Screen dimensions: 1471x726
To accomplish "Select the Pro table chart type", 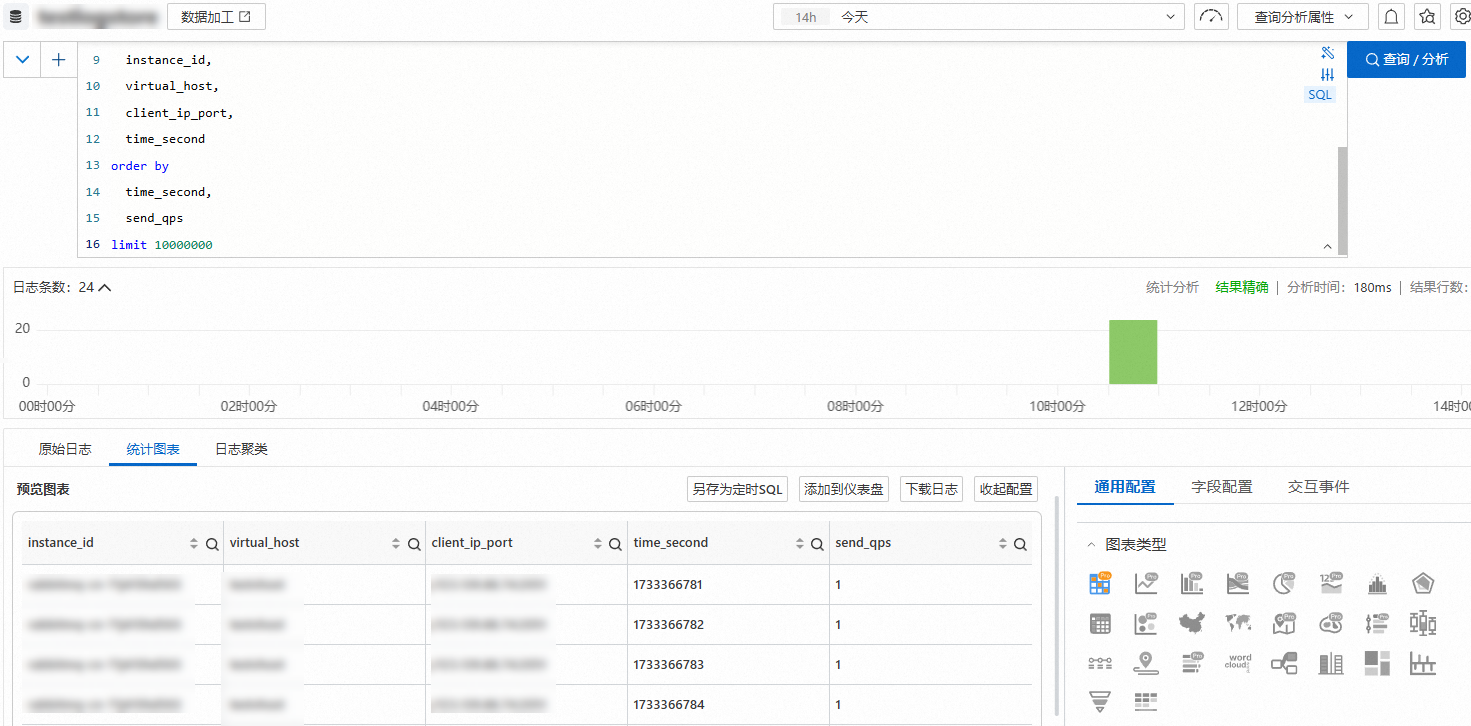I will pyautogui.click(x=1101, y=583).
